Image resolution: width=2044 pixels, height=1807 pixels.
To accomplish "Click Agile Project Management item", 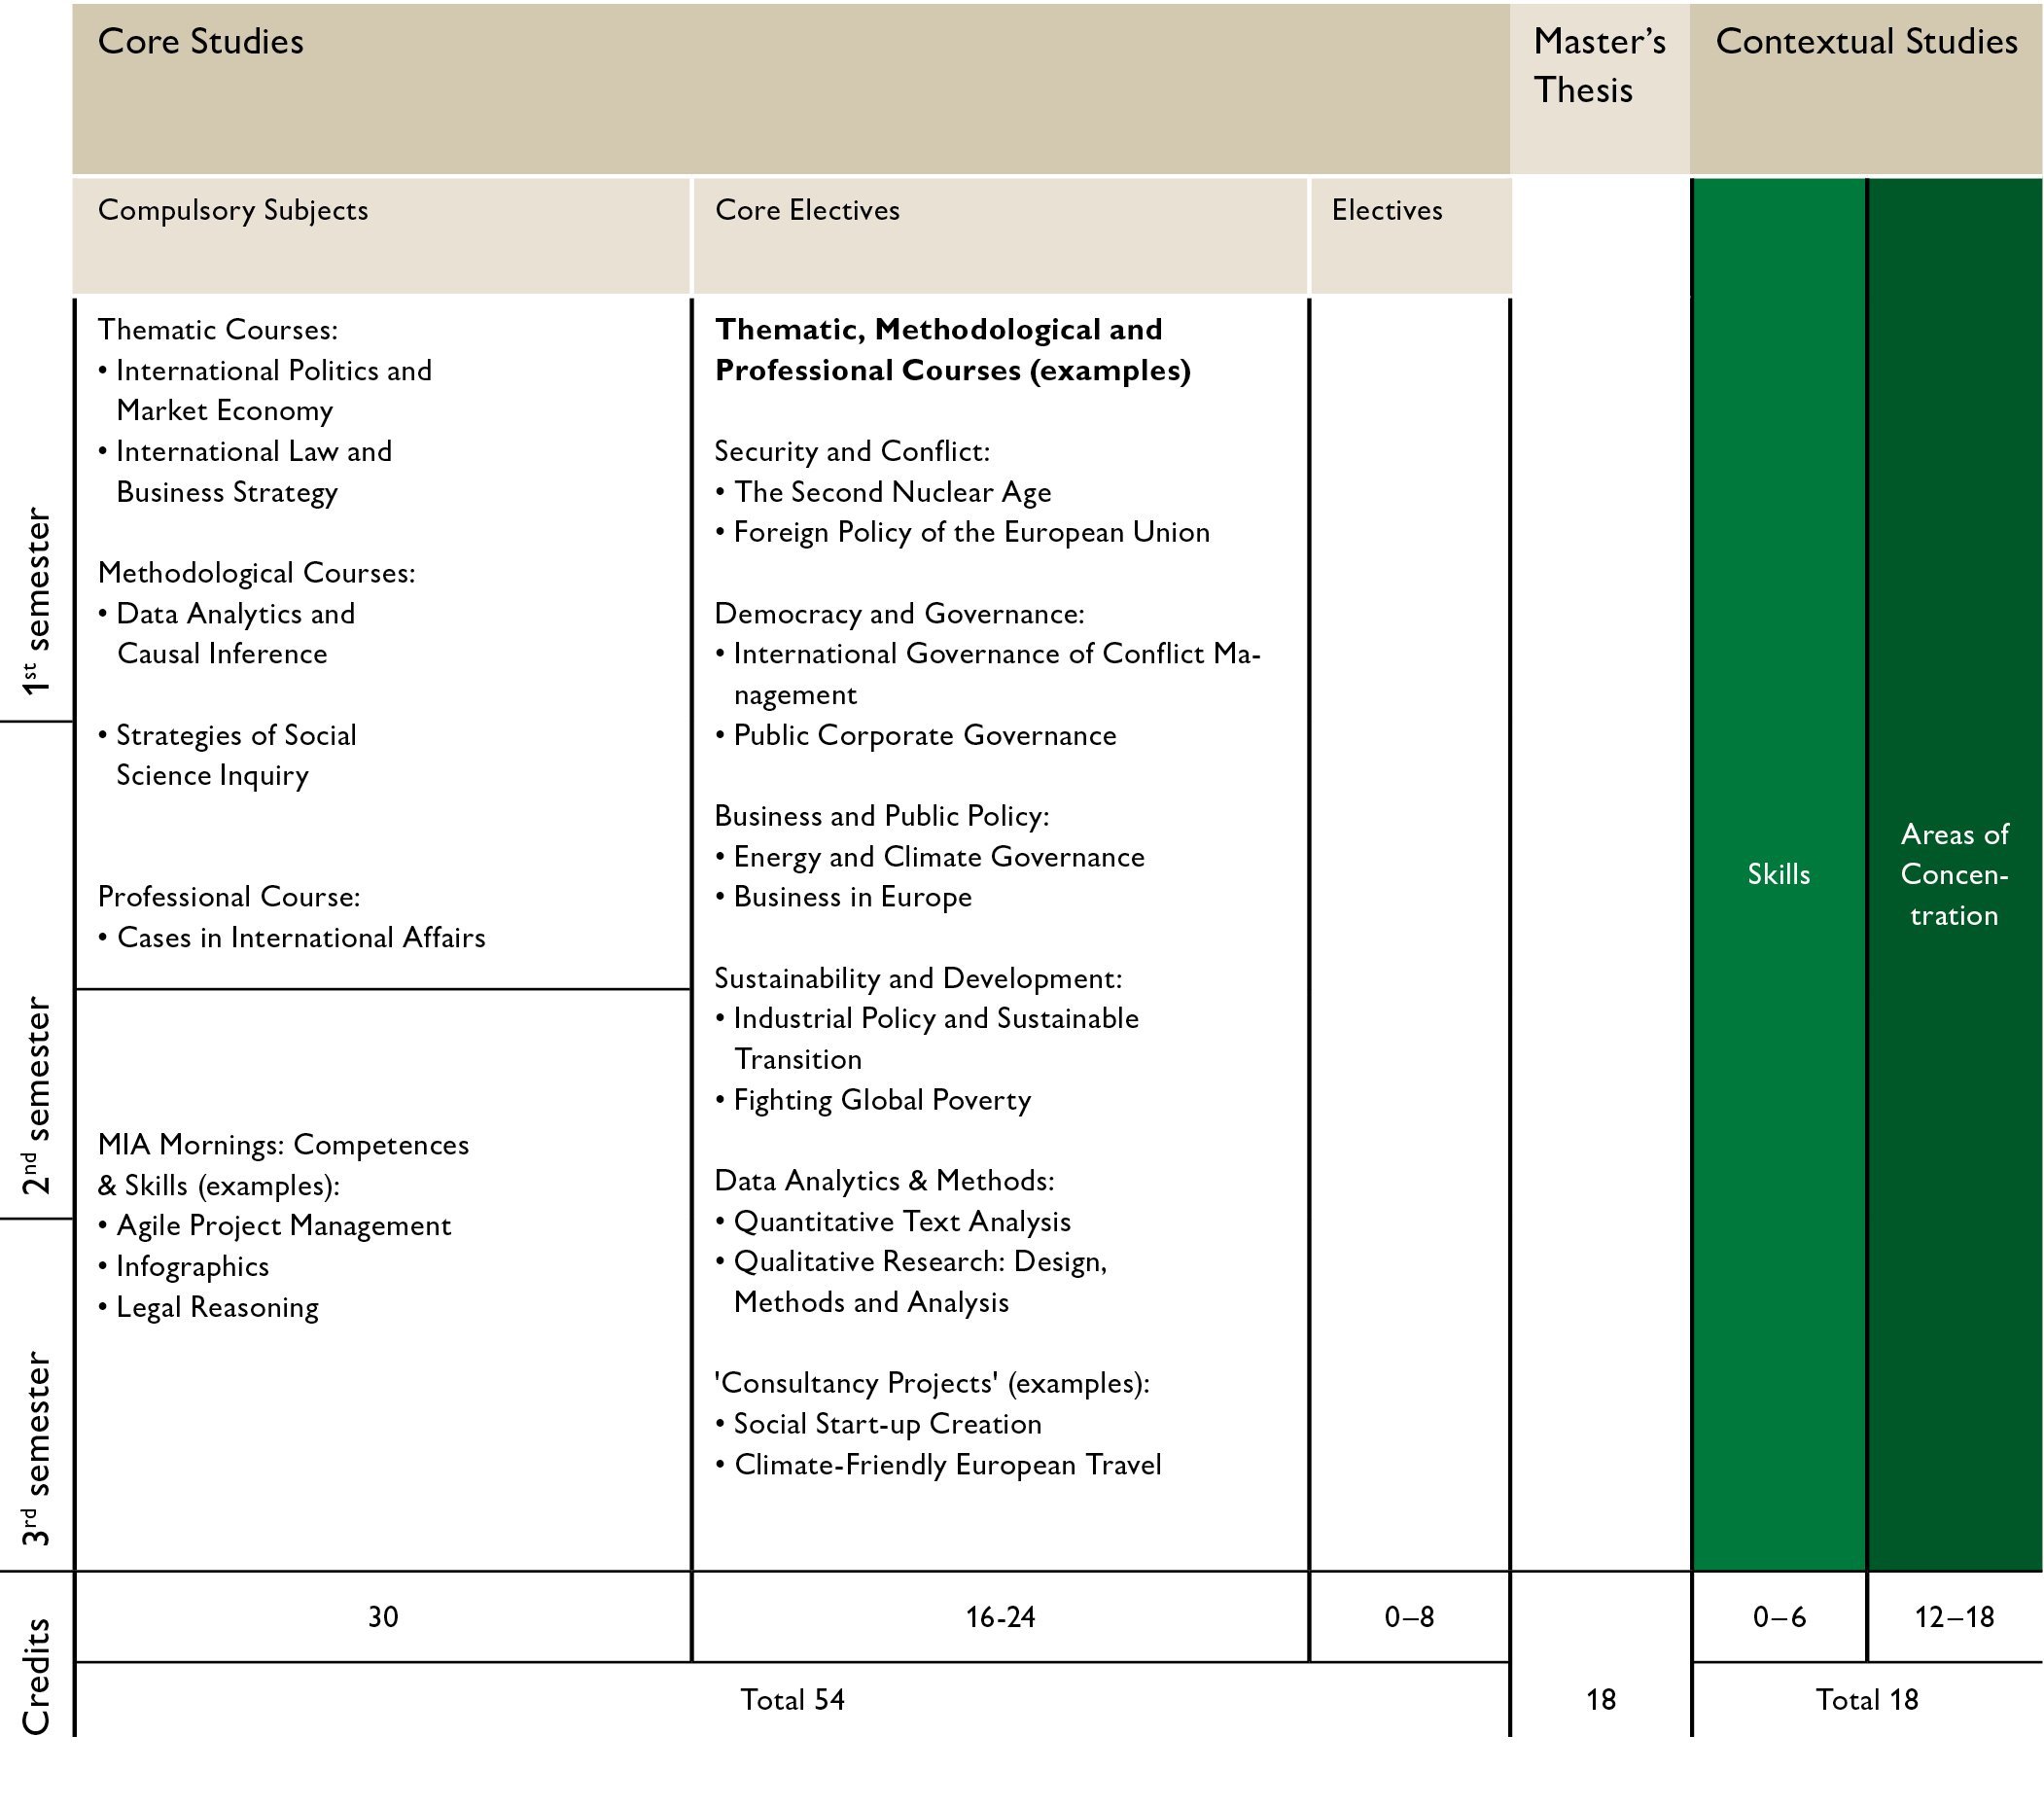I will (x=283, y=1226).
